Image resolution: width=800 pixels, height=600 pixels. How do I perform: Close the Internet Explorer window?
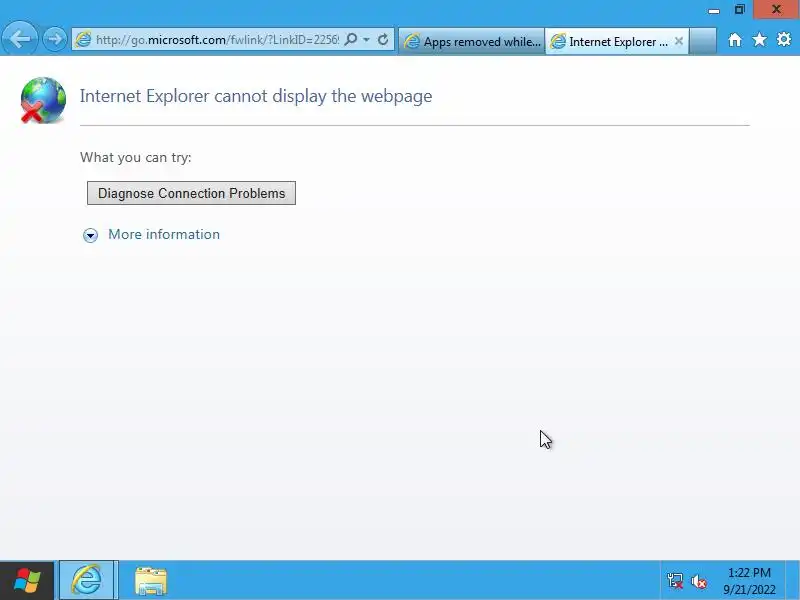coord(776,9)
